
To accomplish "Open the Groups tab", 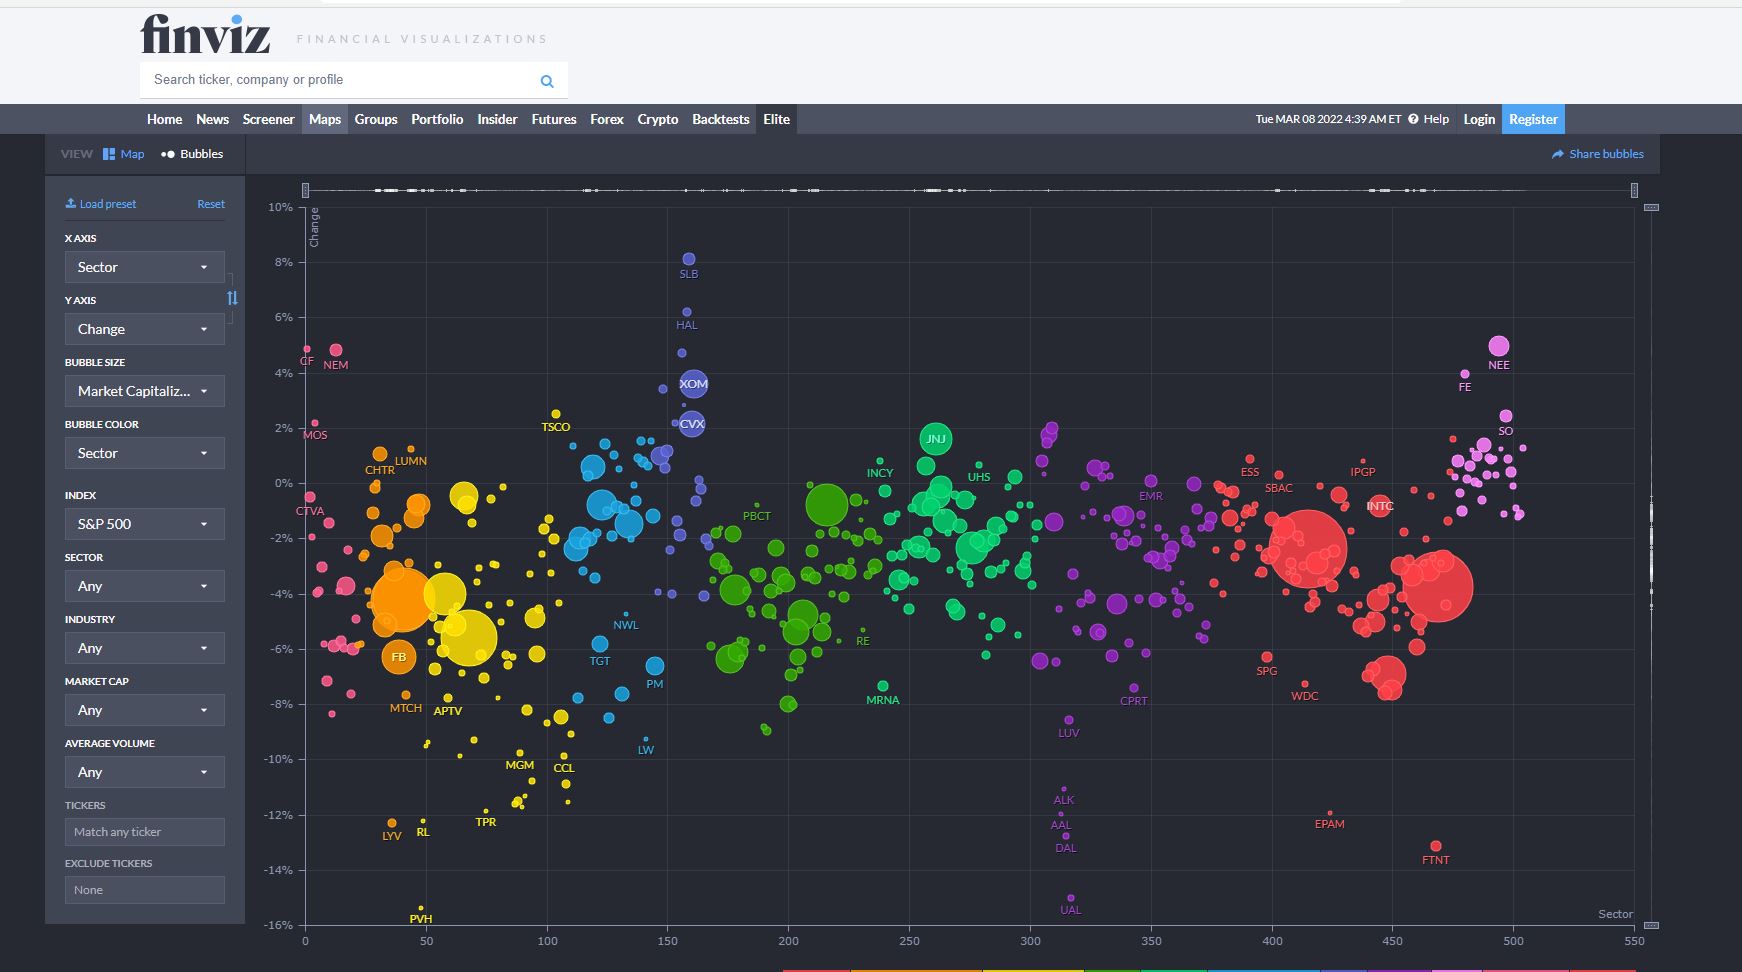I will (376, 119).
